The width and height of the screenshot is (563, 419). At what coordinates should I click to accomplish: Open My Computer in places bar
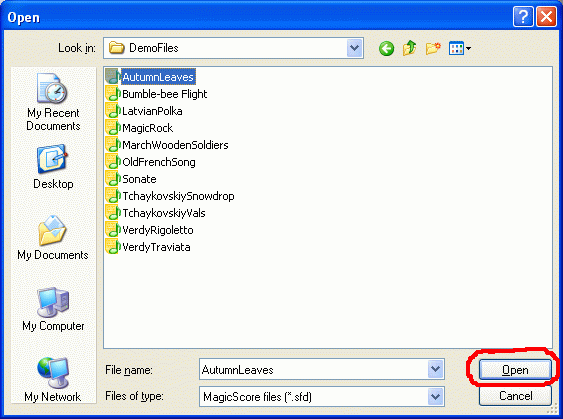point(53,309)
